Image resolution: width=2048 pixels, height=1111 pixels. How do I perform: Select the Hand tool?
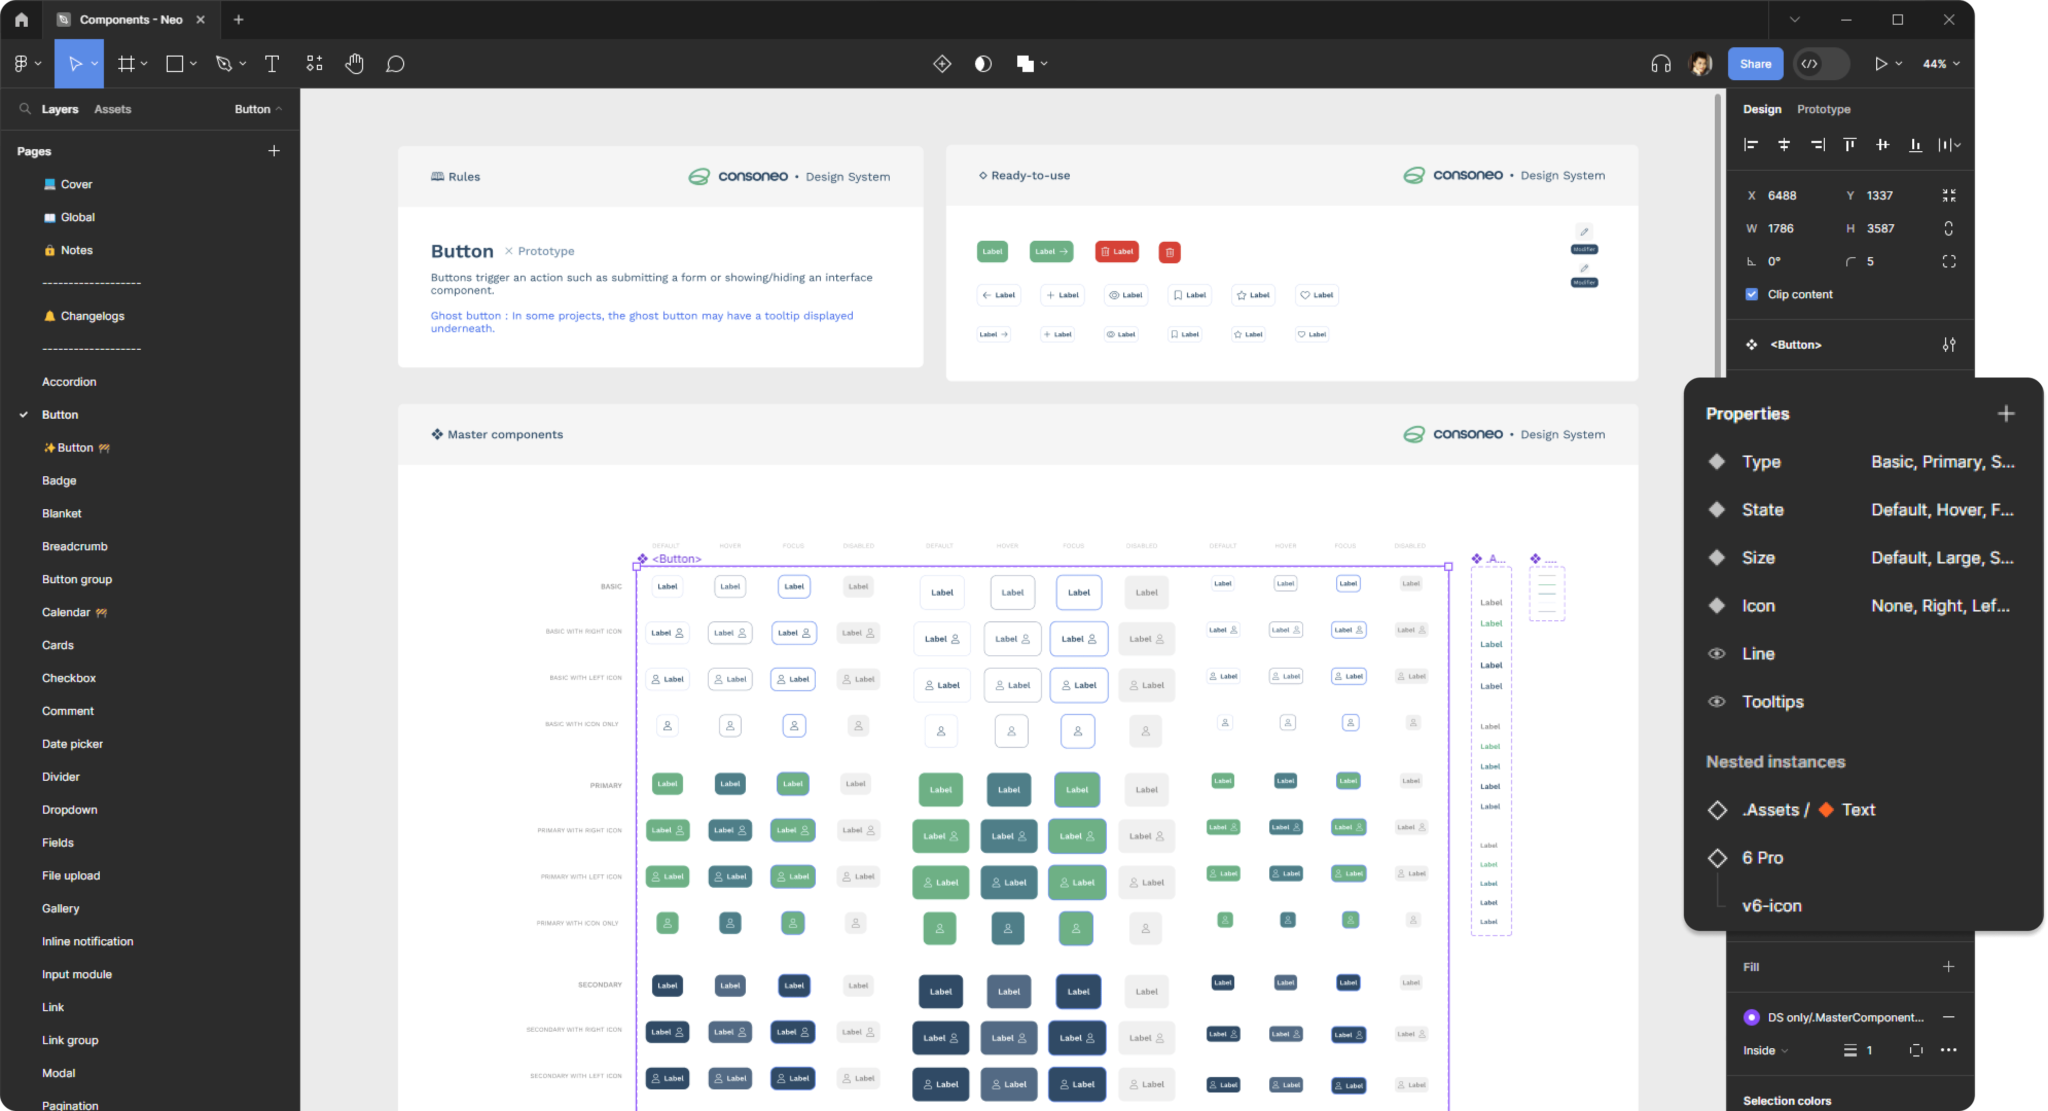tap(354, 63)
